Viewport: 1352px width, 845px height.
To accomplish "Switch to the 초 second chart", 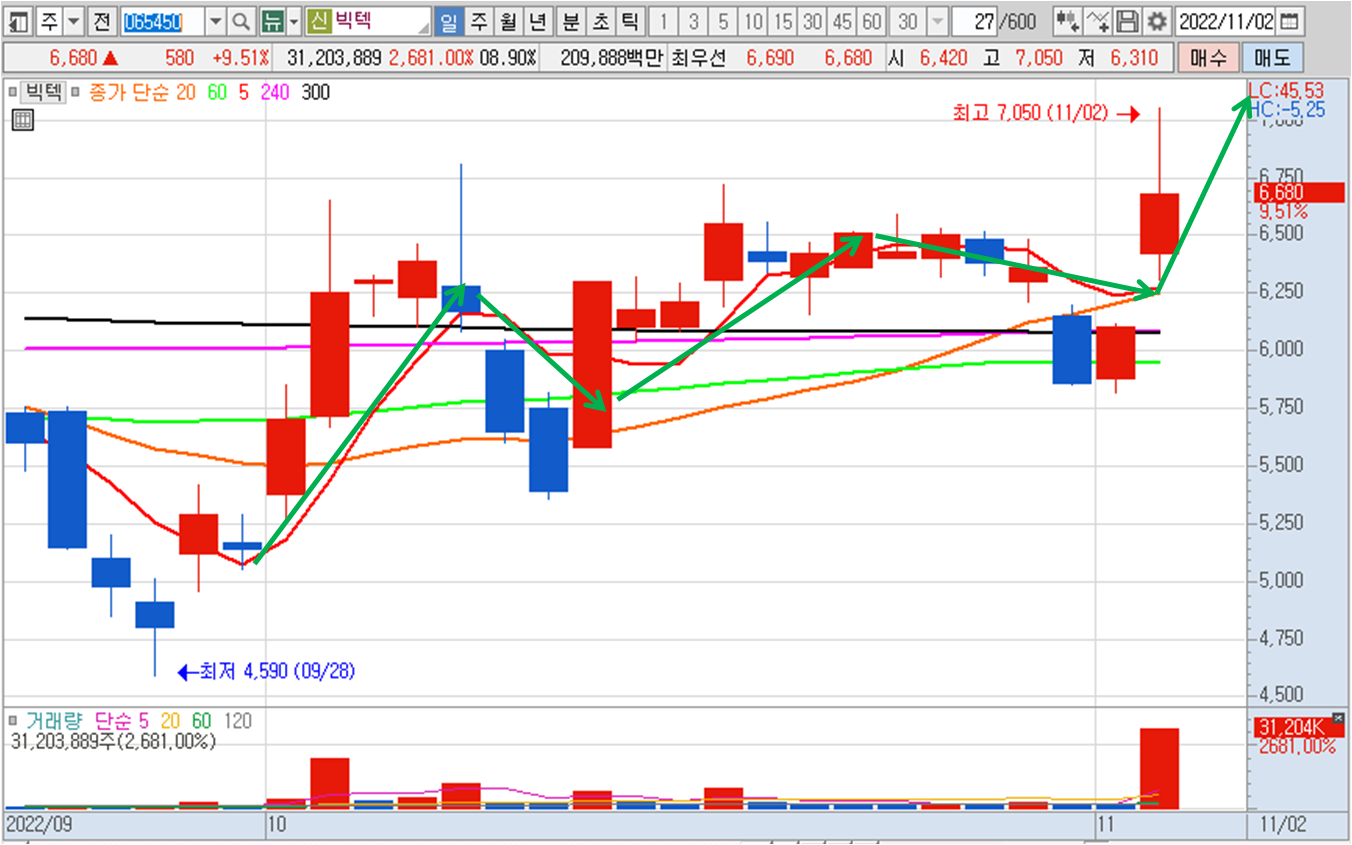I will (600, 21).
